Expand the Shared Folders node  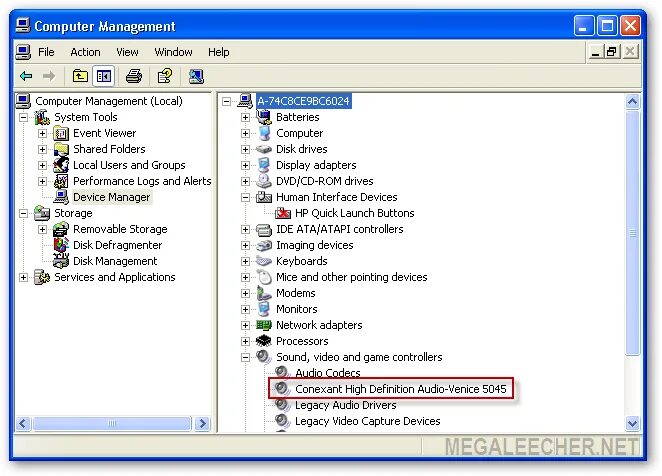(x=42, y=150)
